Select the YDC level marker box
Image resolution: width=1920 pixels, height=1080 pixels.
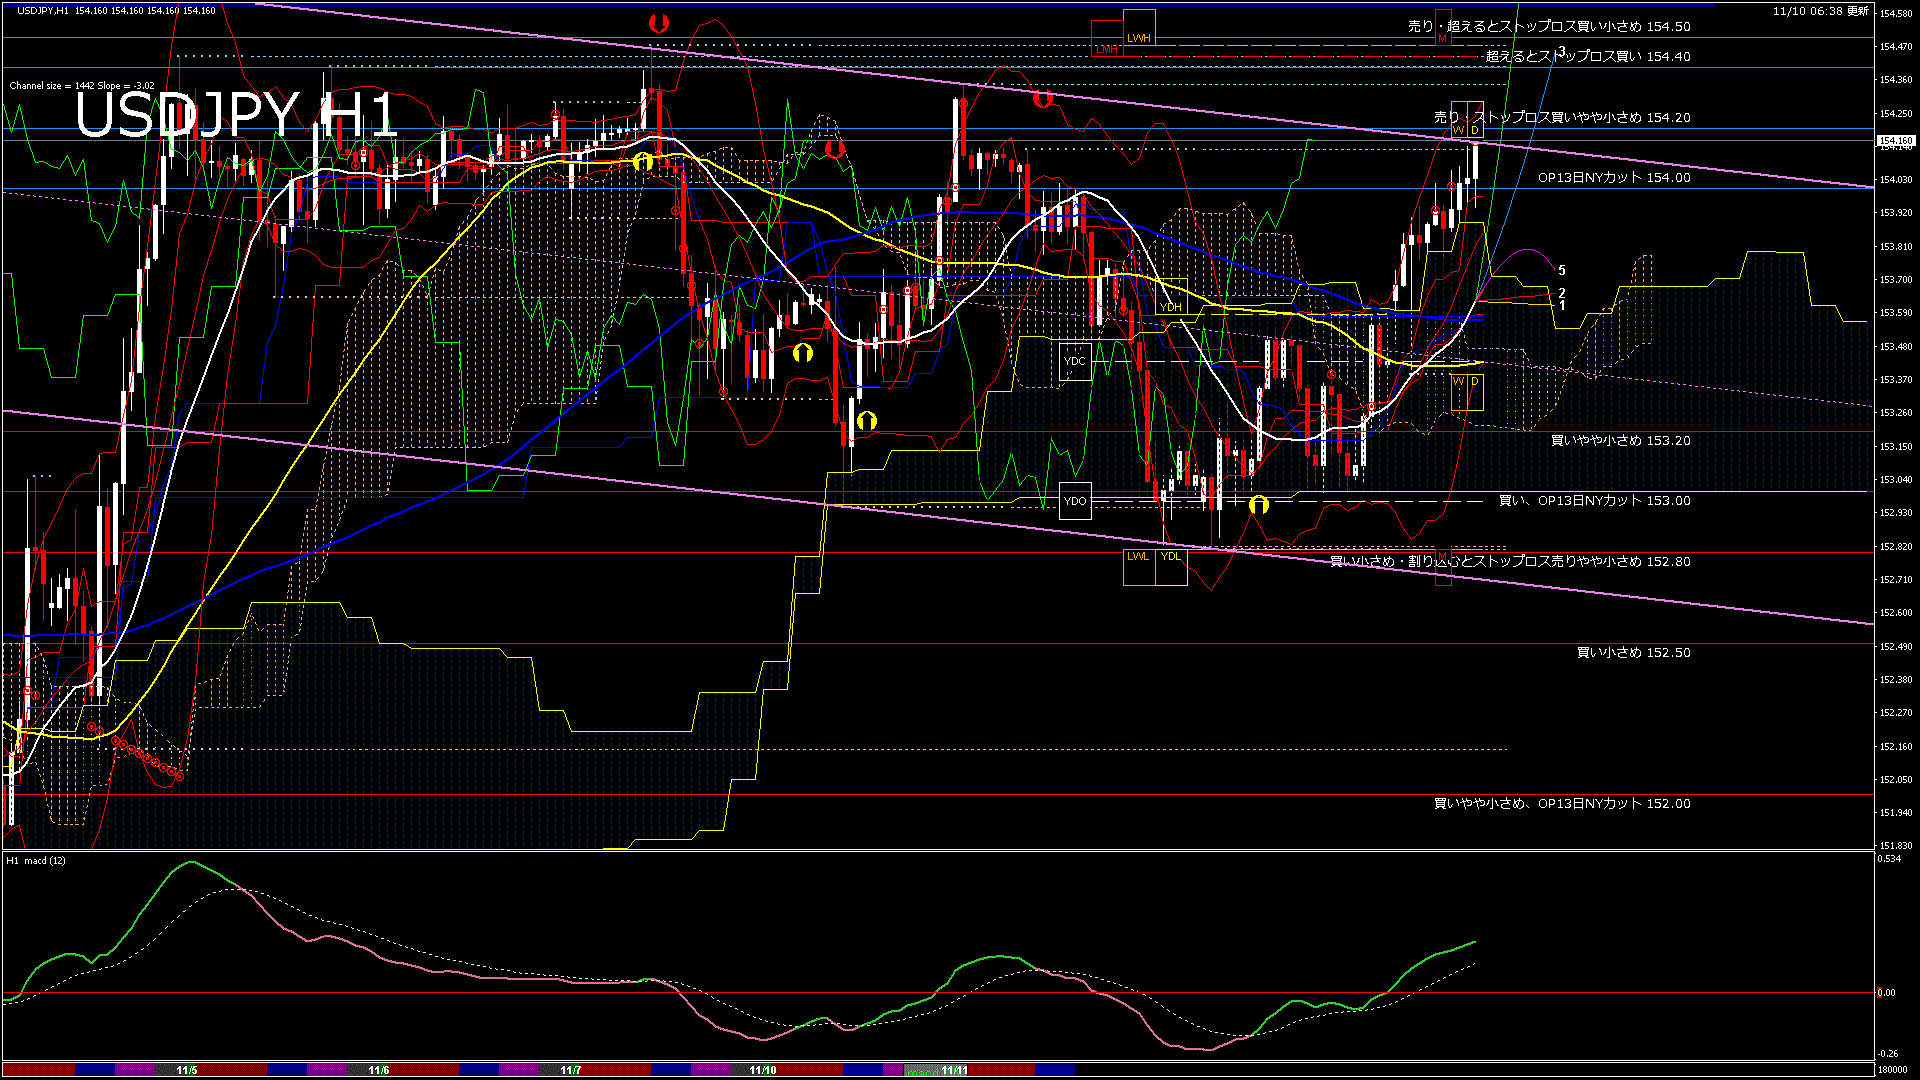pos(1075,361)
